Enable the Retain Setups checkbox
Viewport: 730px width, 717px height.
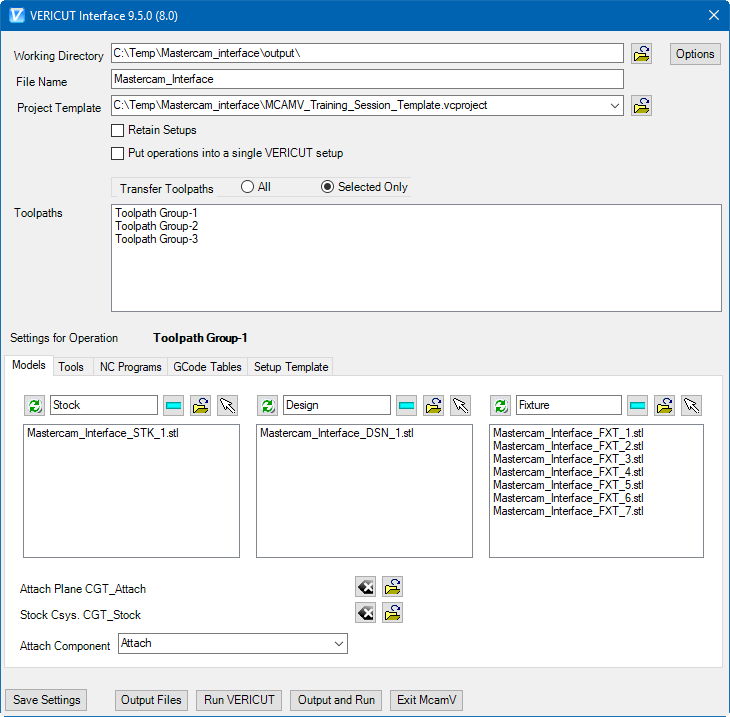pyautogui.click(x=118, y=130)
